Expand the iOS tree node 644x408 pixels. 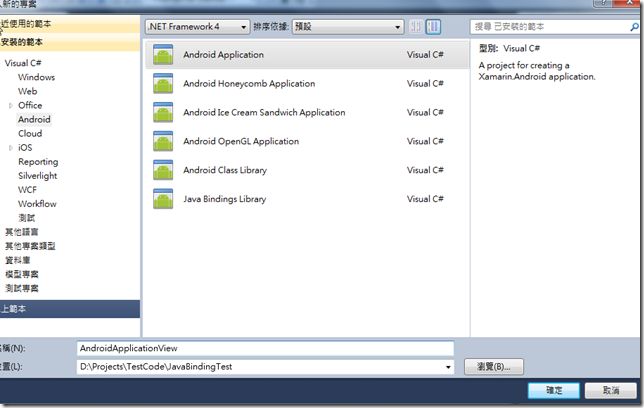point(11,148)
